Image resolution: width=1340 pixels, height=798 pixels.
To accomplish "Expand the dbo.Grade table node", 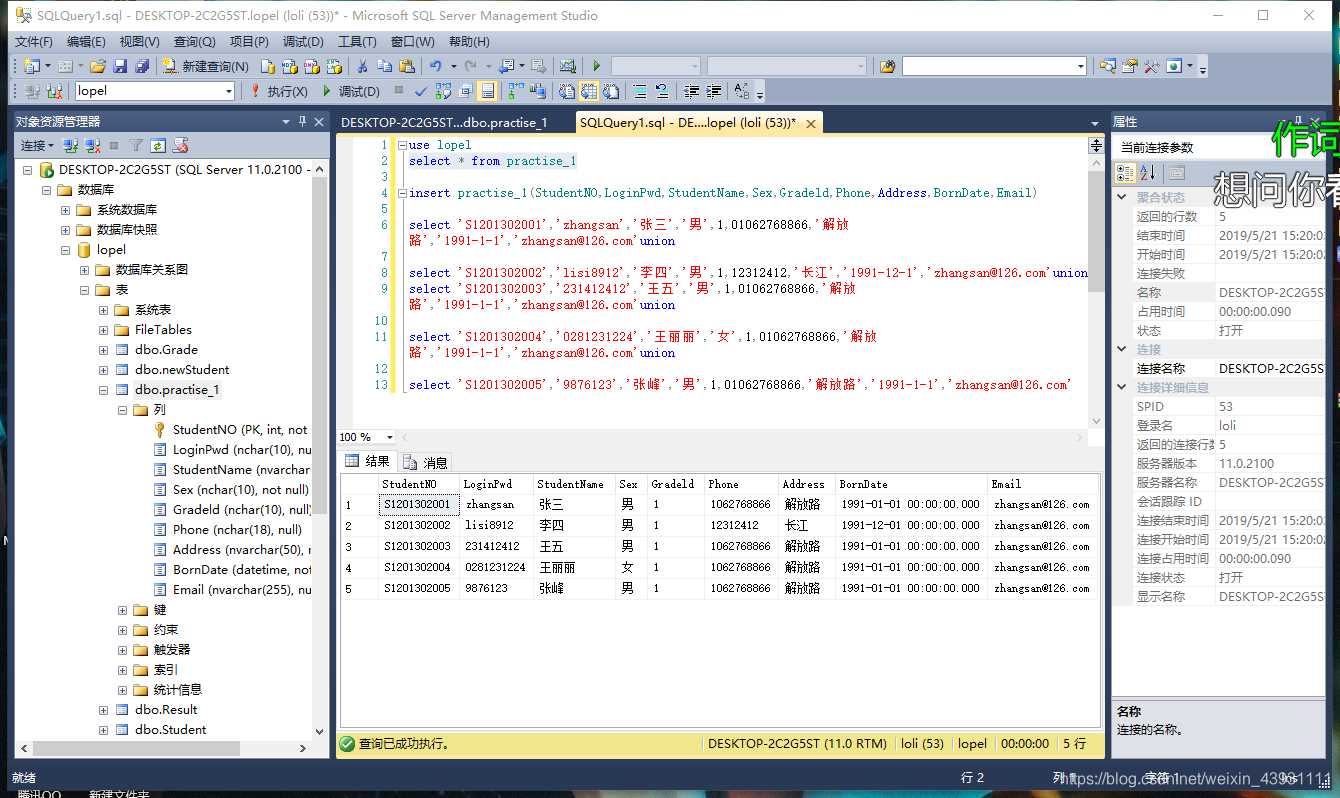I will pos(104,350).
